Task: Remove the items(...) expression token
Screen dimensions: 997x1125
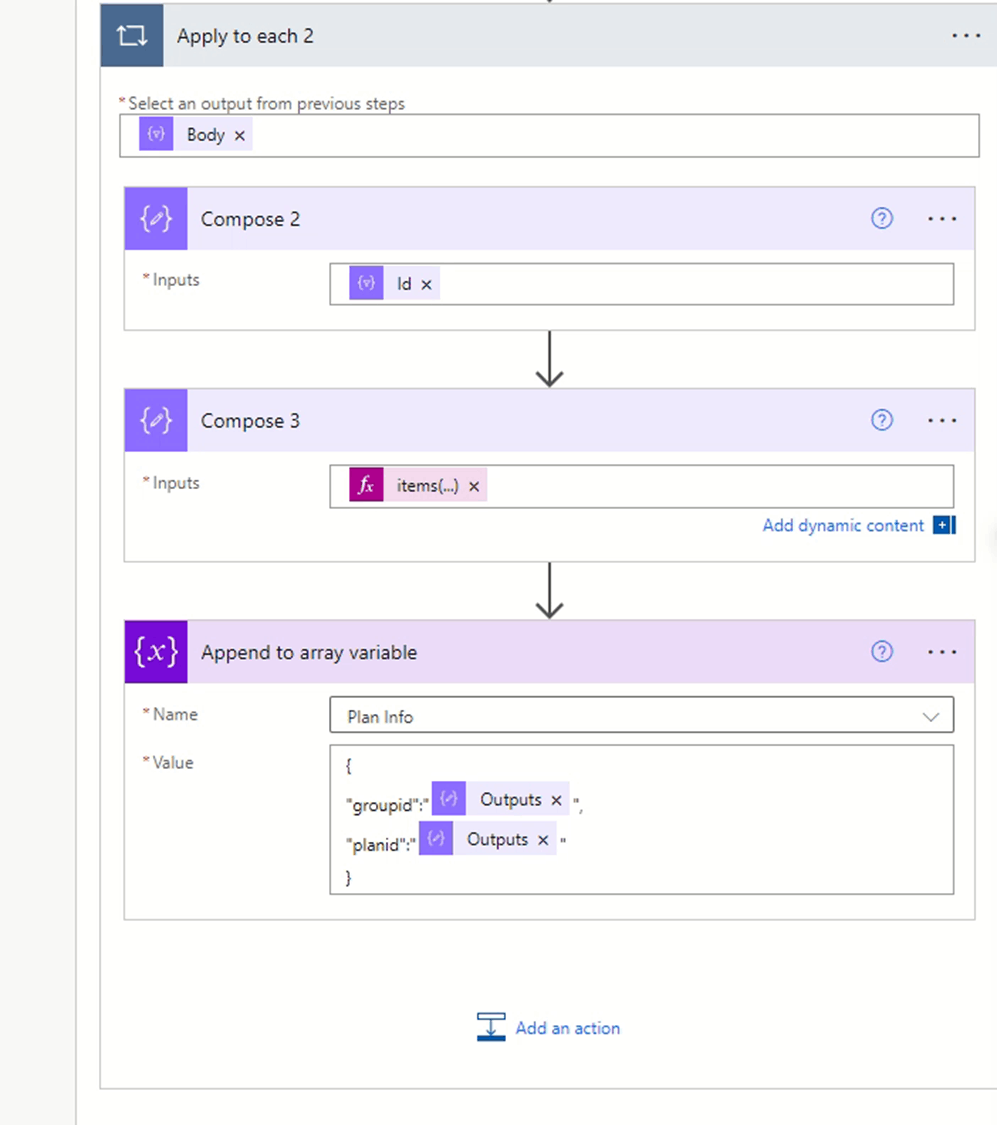Action: [473, 486]
